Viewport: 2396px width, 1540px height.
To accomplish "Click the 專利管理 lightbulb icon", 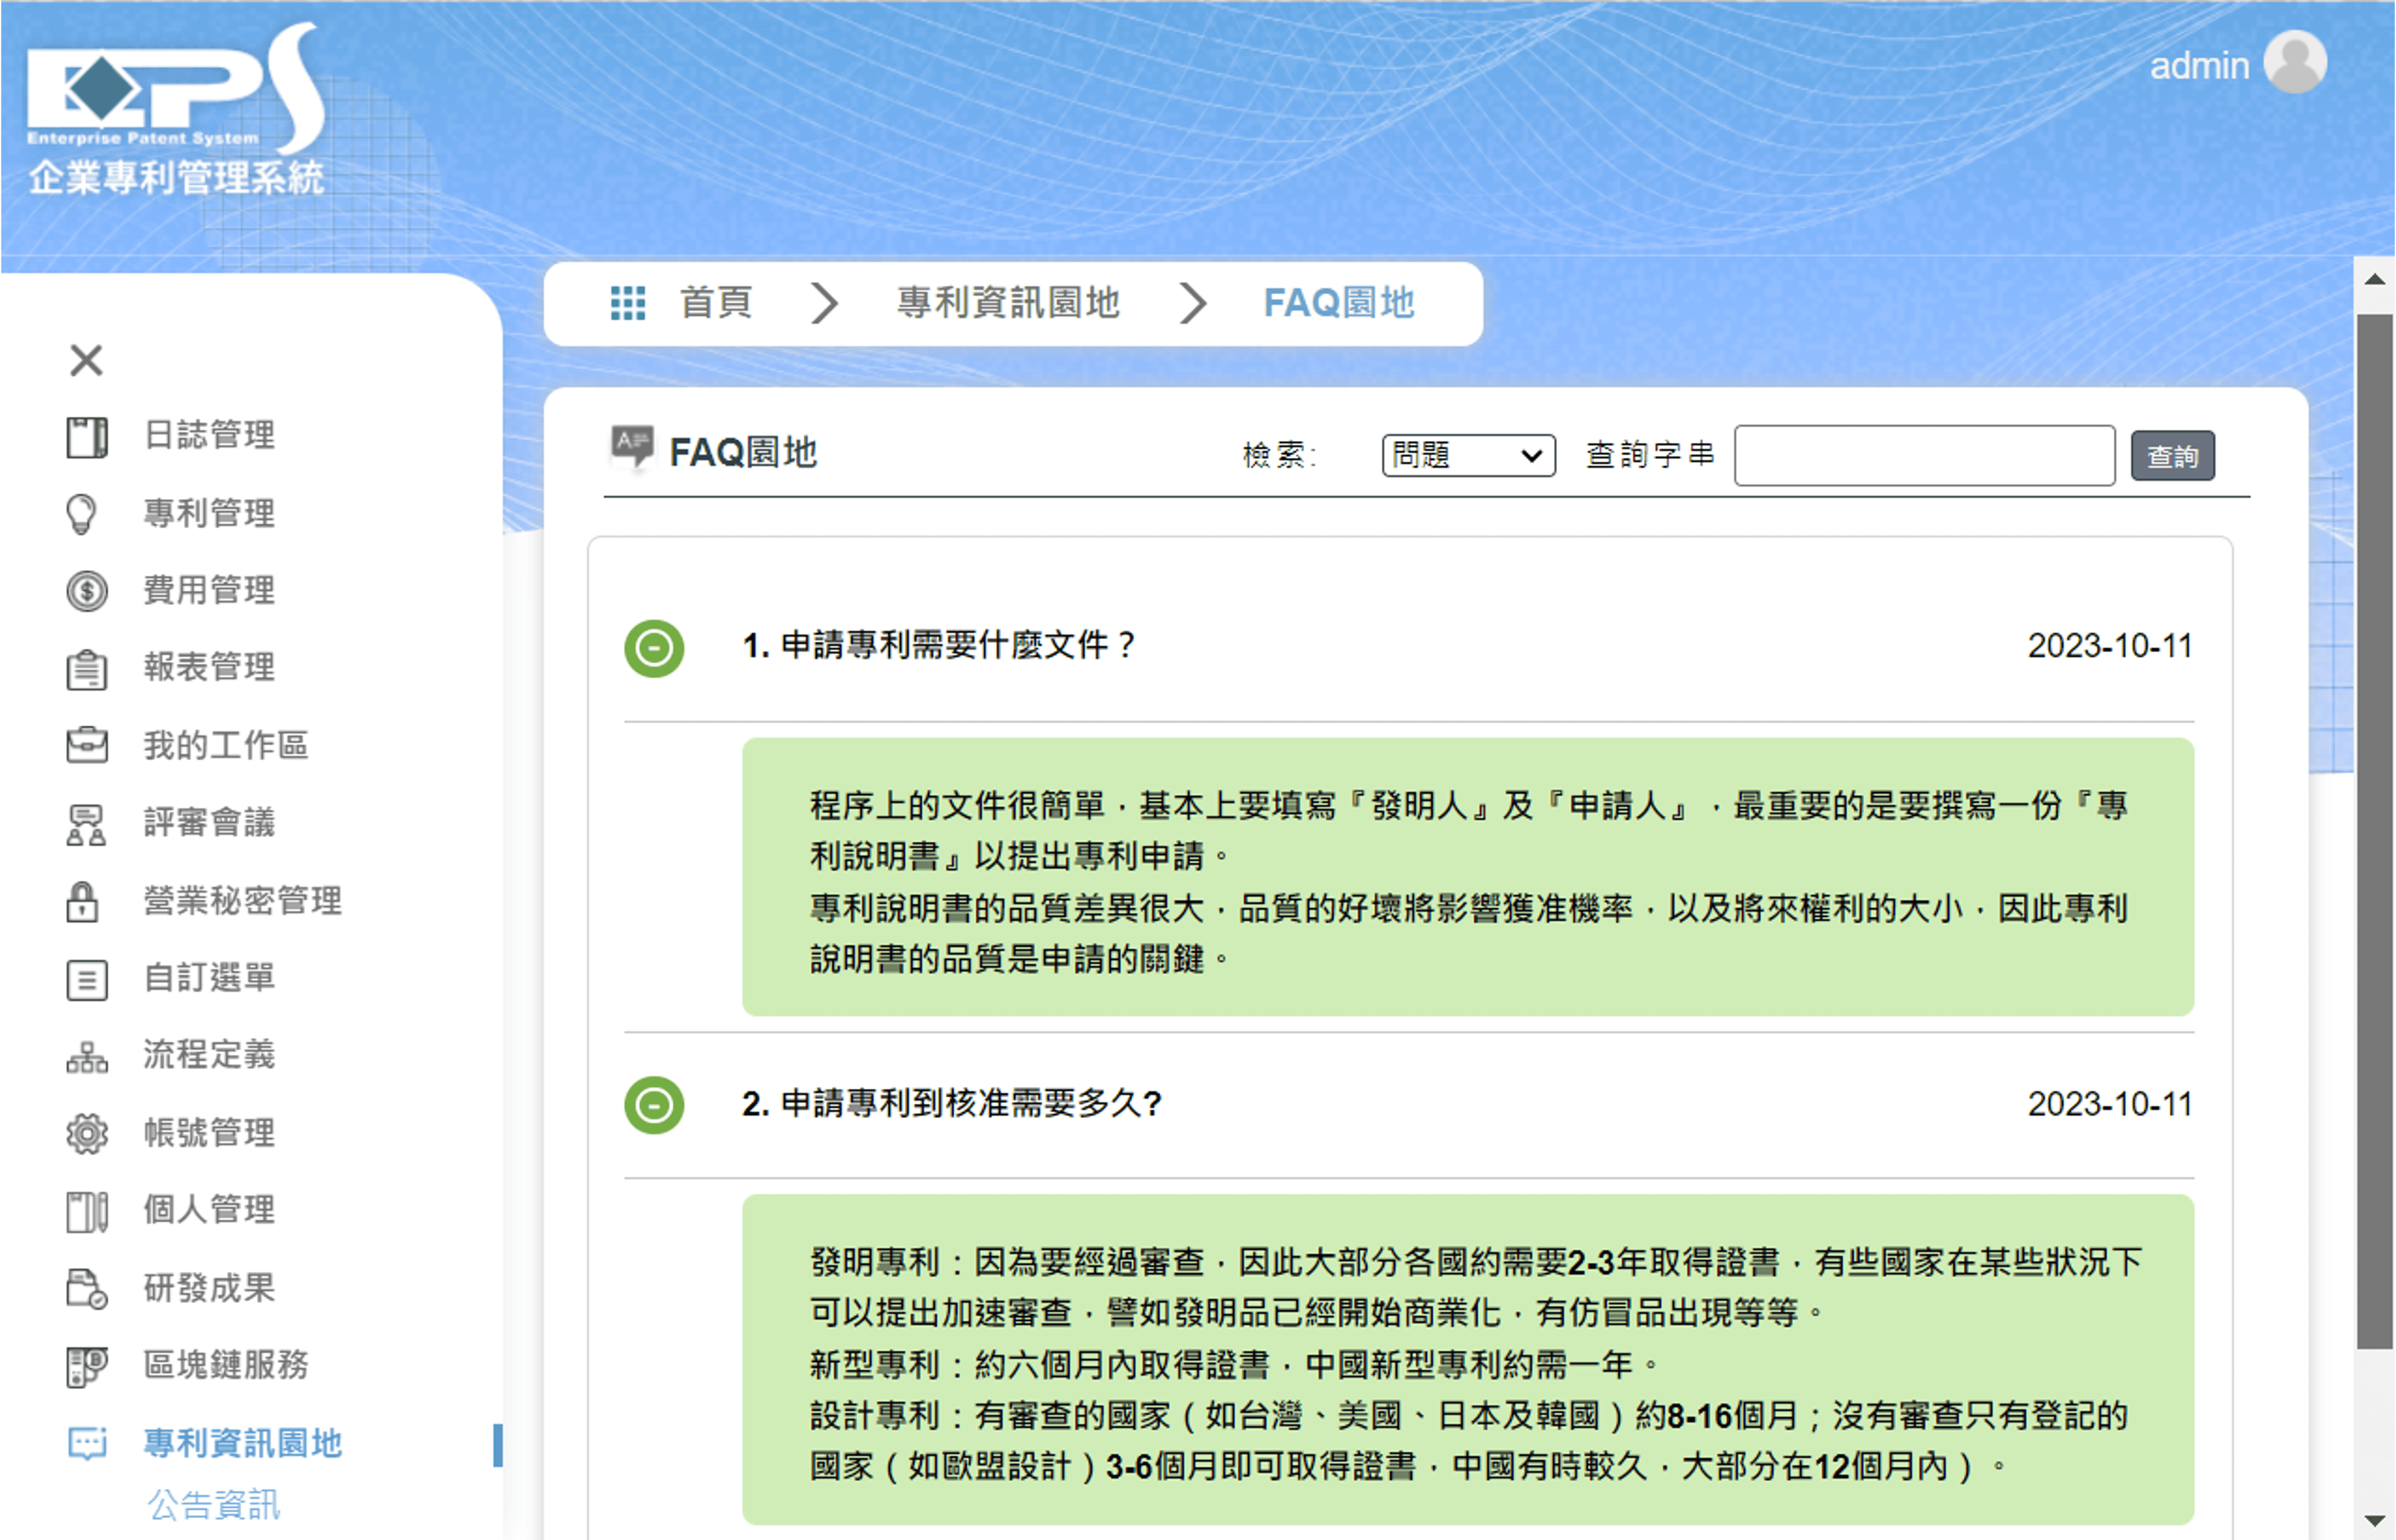I will [x=82, y=514].
